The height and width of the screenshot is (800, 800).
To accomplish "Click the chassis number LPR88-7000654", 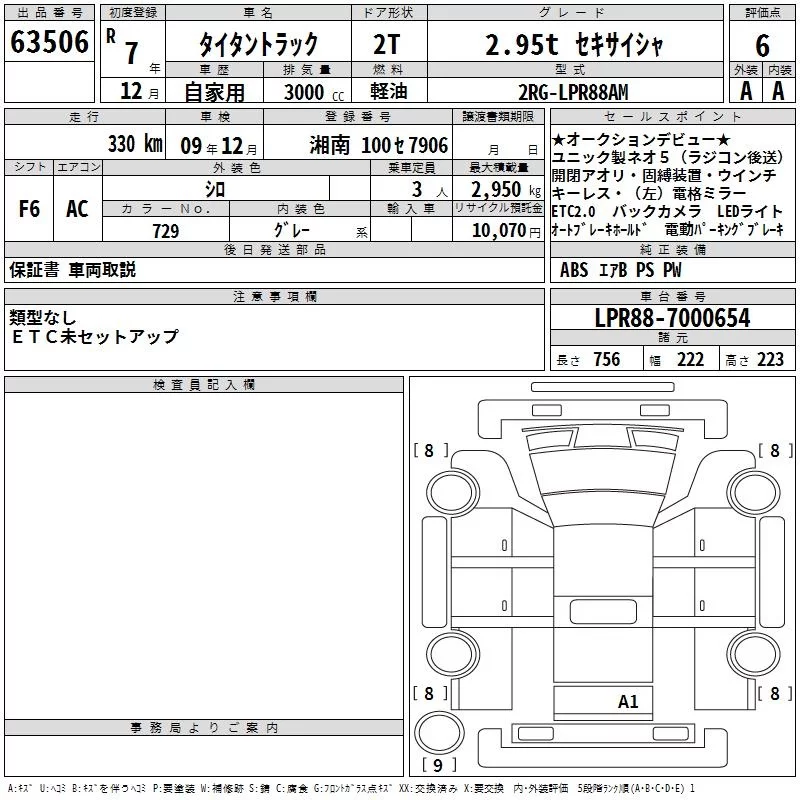I will [x=672, y=319].
